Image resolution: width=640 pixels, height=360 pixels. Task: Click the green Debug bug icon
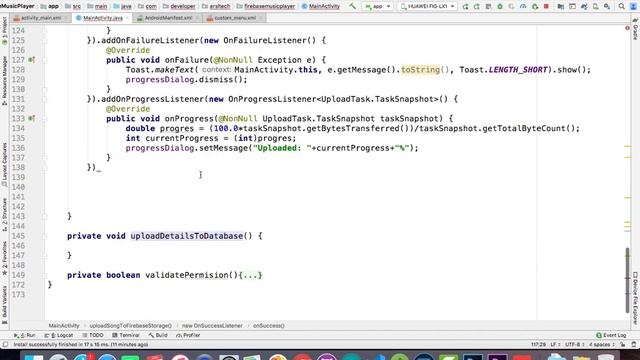[500, 7]
